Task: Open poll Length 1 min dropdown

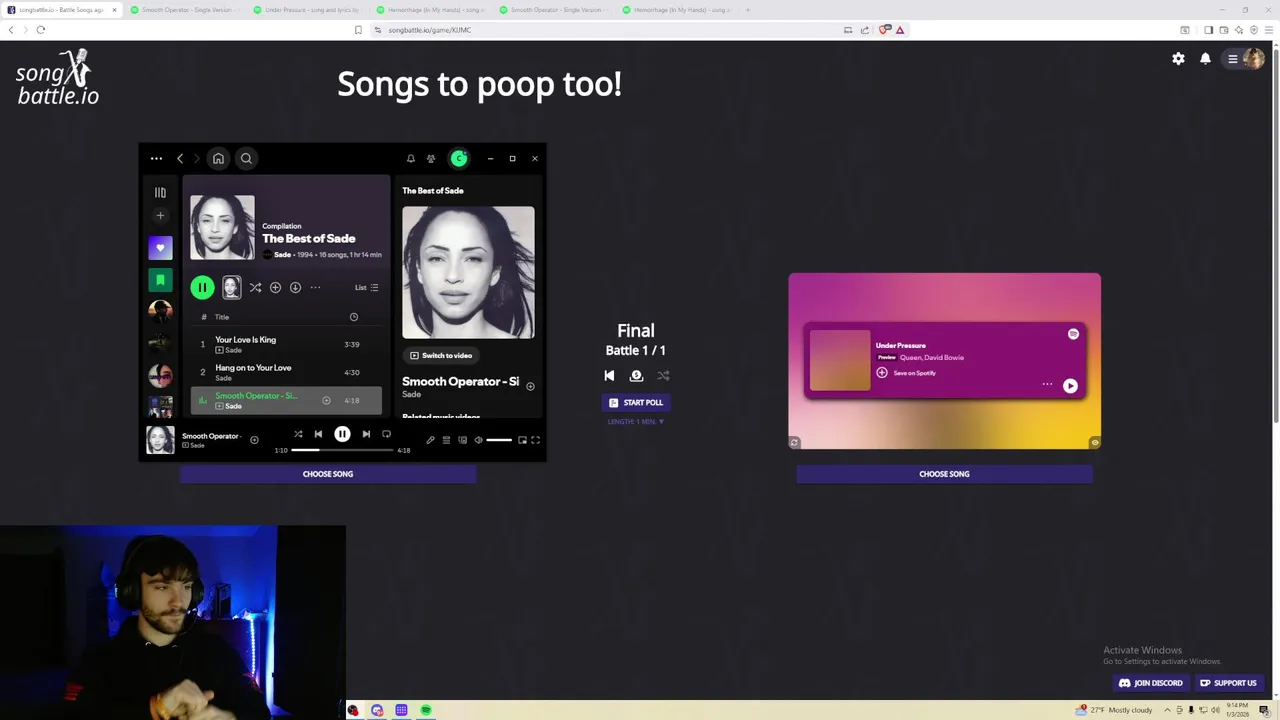Action: (x=636, y=422)
